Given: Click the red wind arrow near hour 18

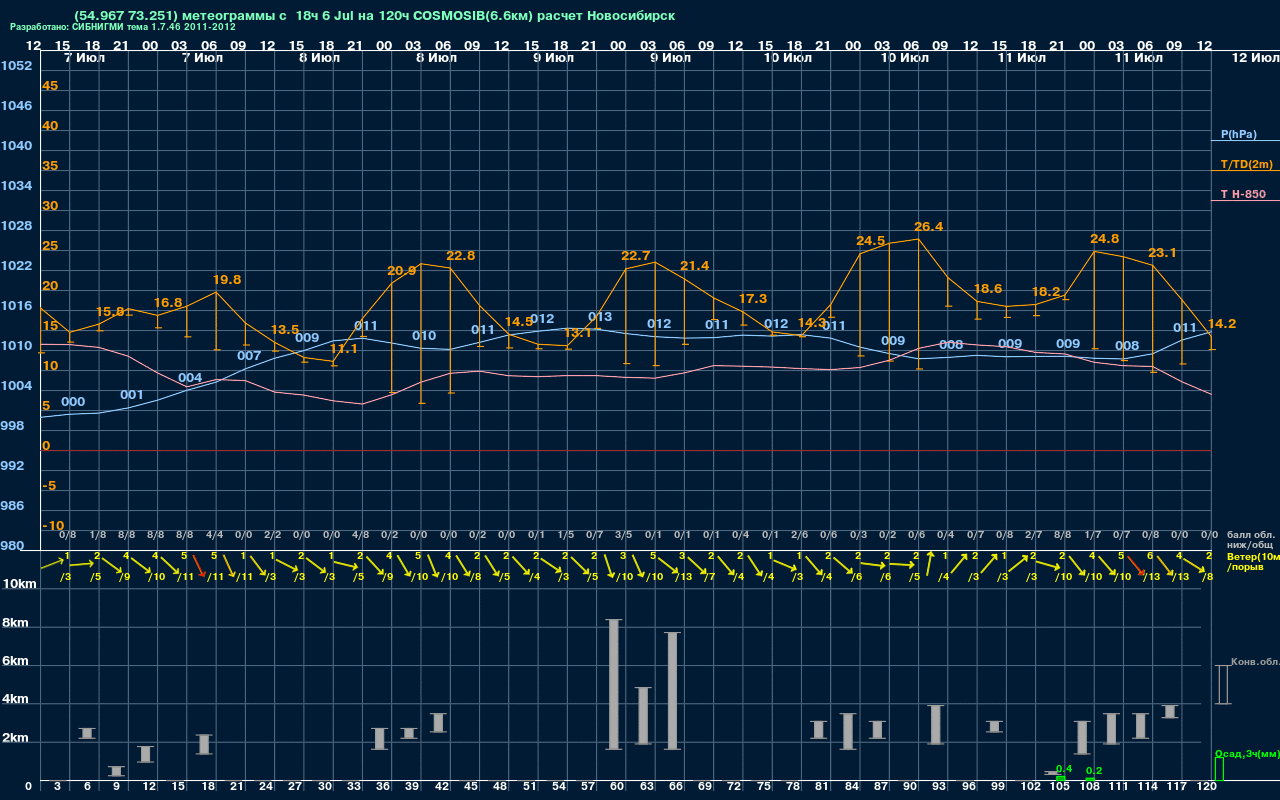Looking at the screenshot, I should 200,569.
